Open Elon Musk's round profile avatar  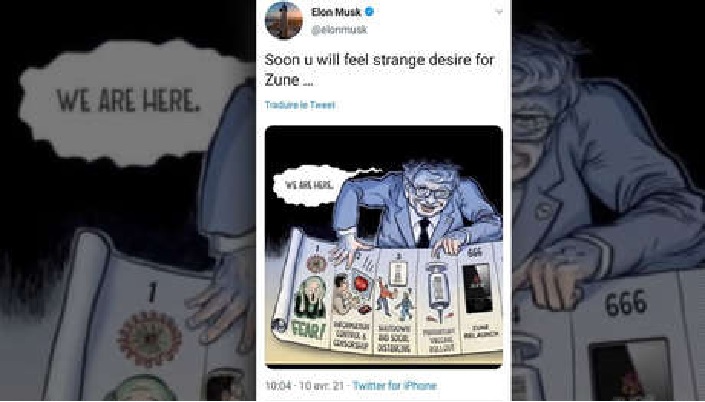pyautogui.click(x=284, y=20)
